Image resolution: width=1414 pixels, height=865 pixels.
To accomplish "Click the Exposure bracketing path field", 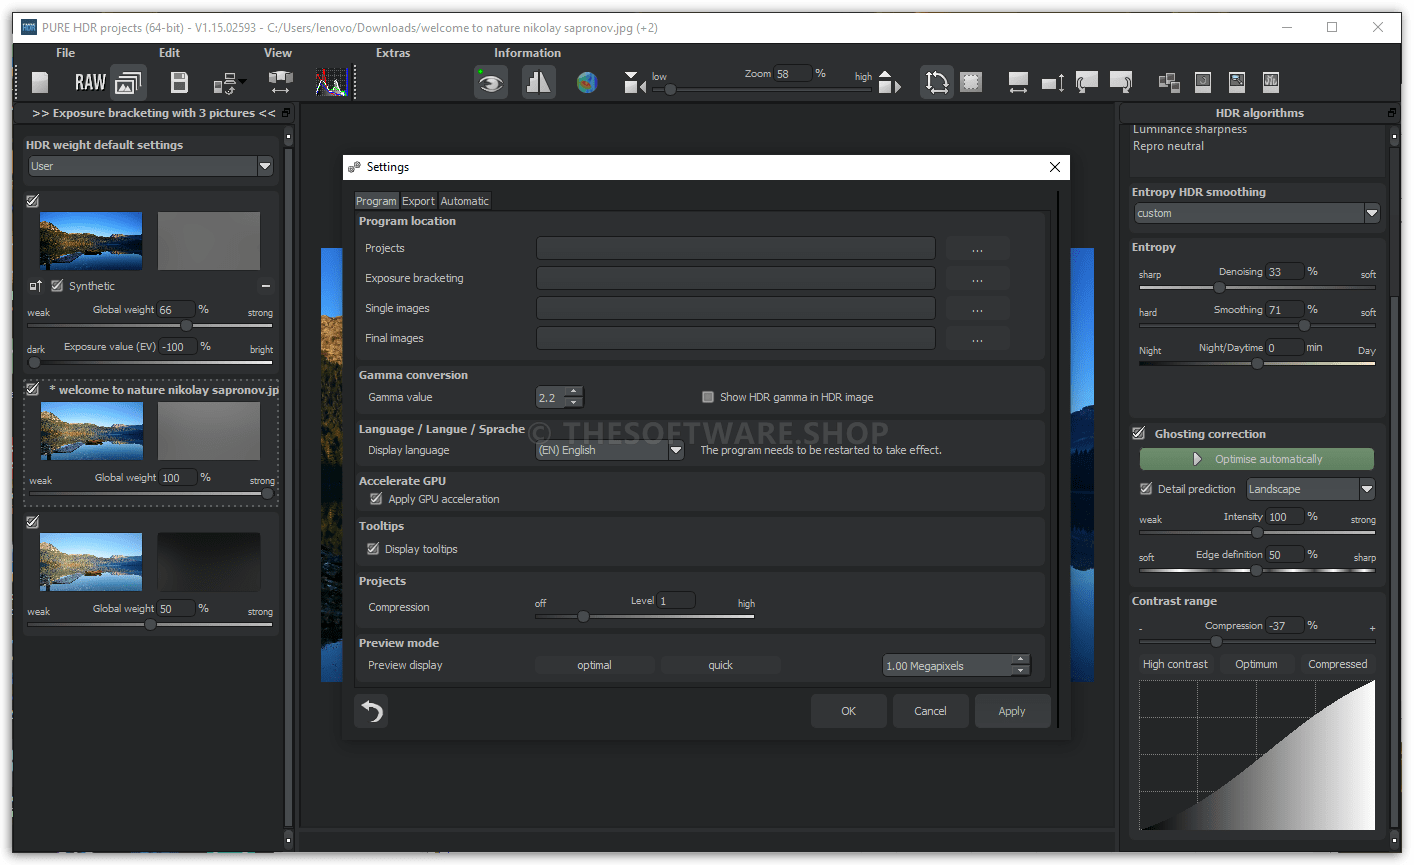I will click(736, 278).
